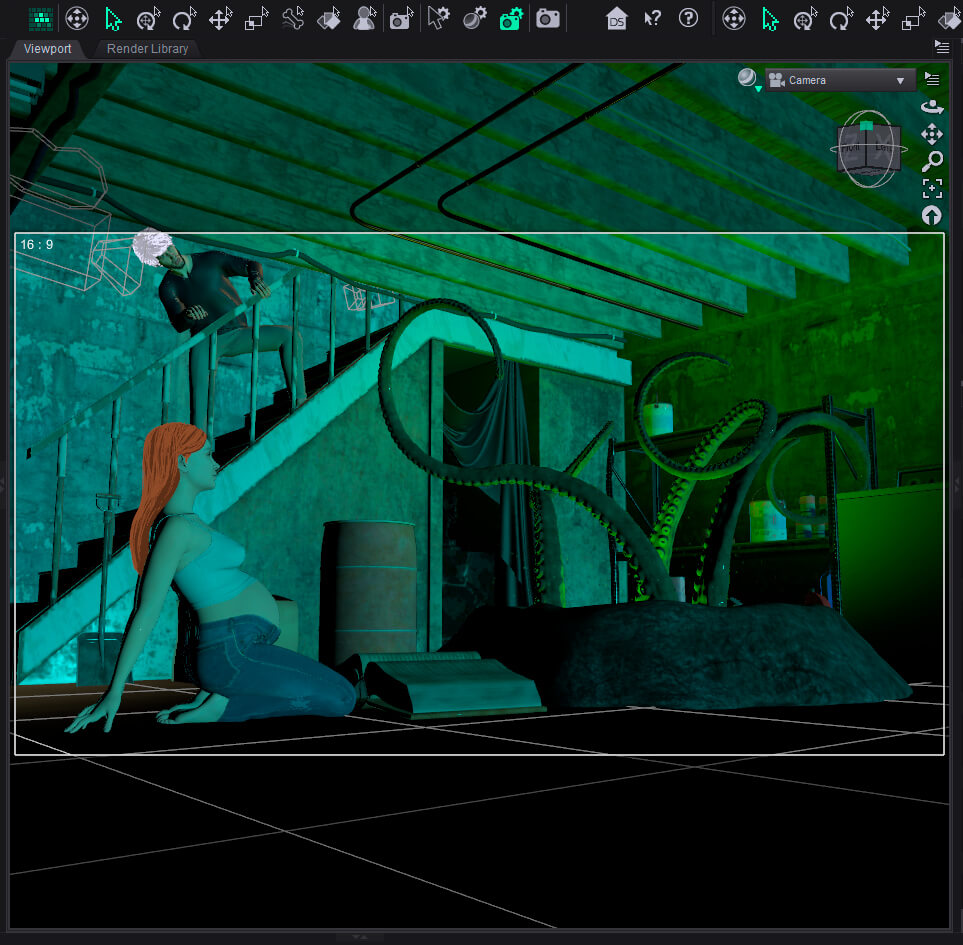Click the Left face of the view cube

pos(884,148)
